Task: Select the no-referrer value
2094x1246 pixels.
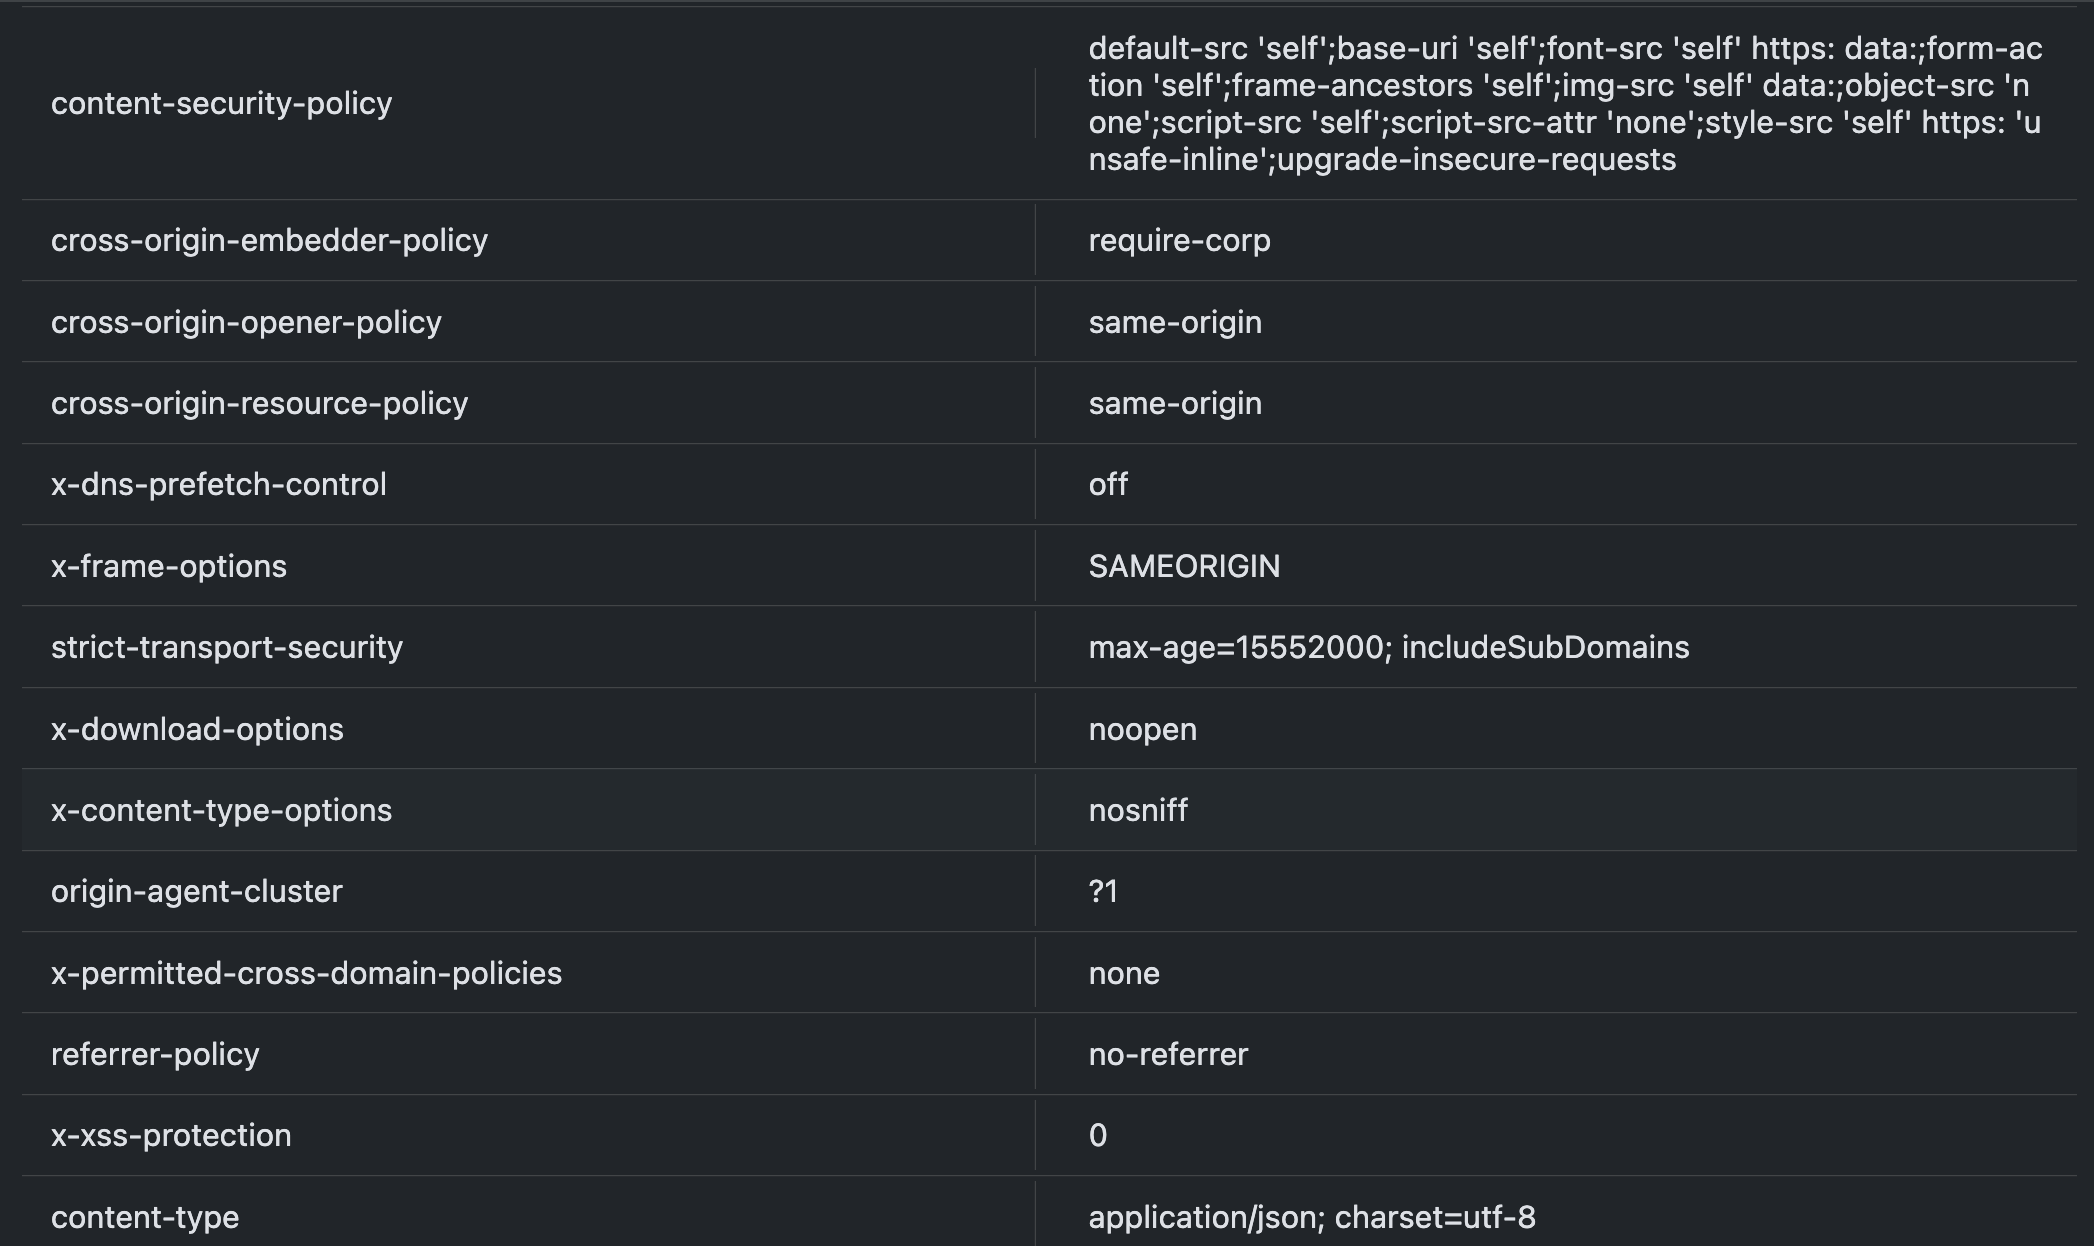Action: point(1168,1054)
